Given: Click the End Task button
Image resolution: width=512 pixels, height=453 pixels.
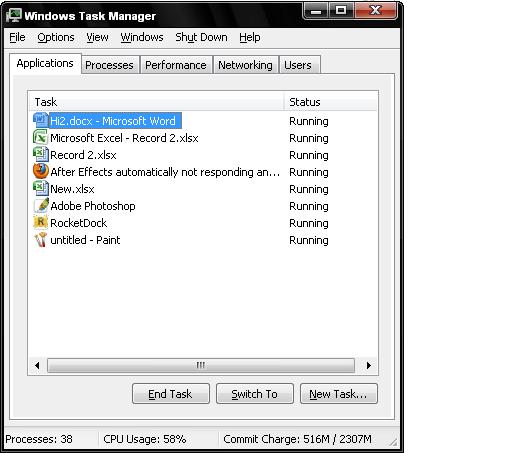Looking at the screenshot, I should coord(171,394).
